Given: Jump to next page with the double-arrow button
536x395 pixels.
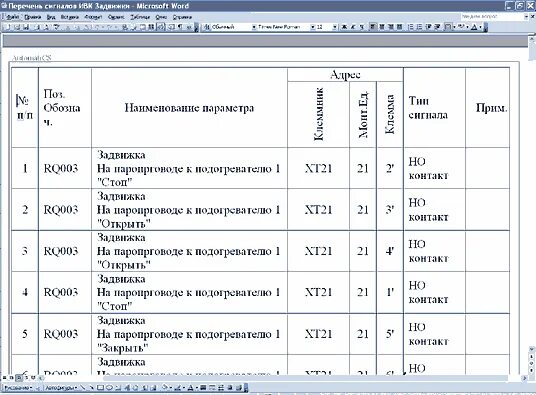Looking at the screenshot, I should (x=532, y=371).
